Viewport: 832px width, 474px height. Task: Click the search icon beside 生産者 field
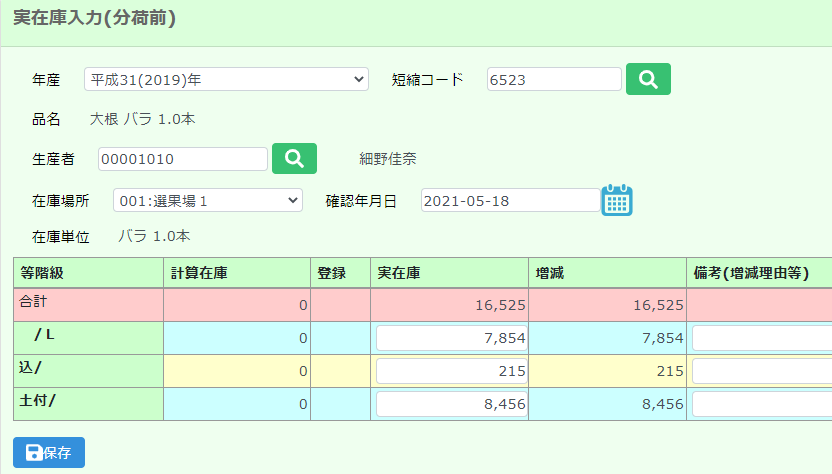pos(294,159)
